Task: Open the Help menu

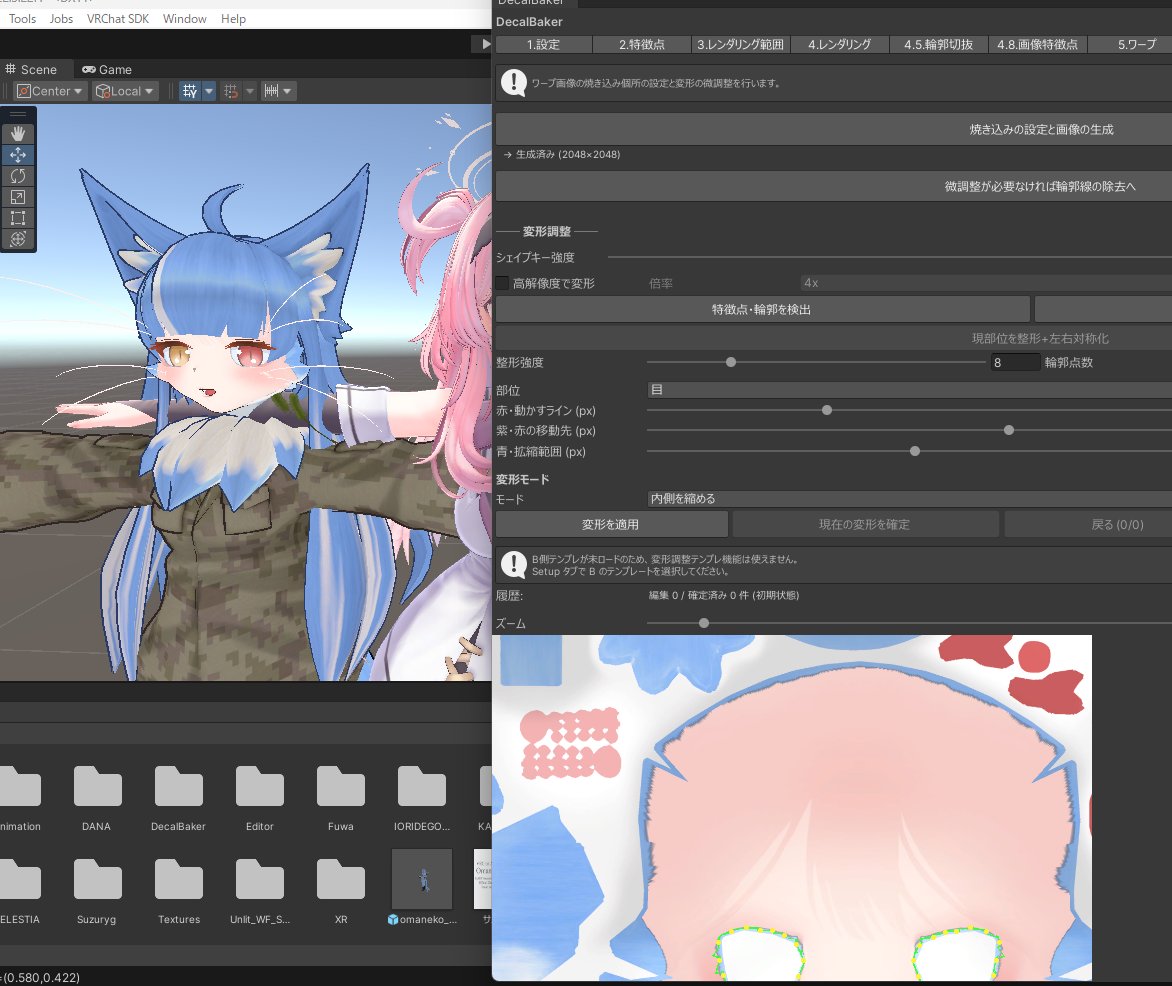Action: [233, 19]
